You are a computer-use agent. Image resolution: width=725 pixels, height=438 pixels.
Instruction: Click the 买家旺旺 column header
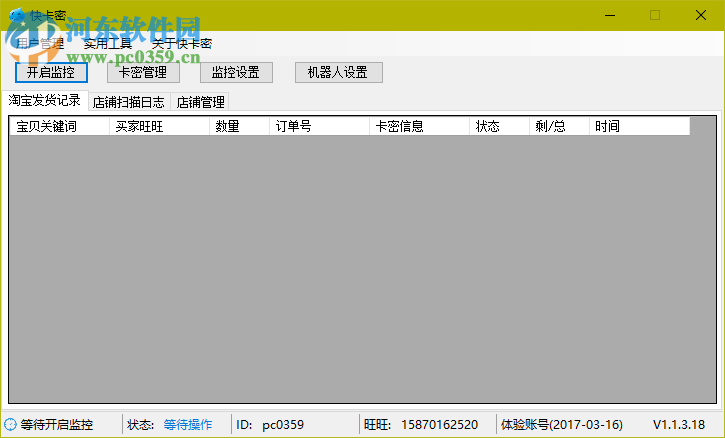(x=160, y=126)
